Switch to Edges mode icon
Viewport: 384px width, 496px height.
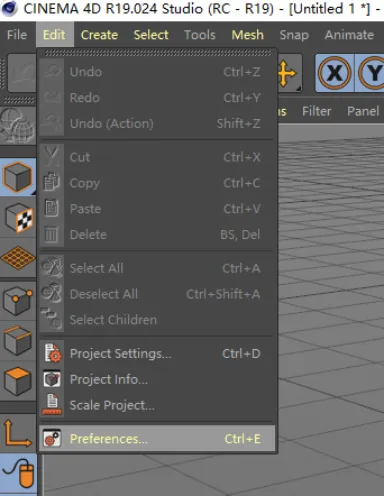18,341
